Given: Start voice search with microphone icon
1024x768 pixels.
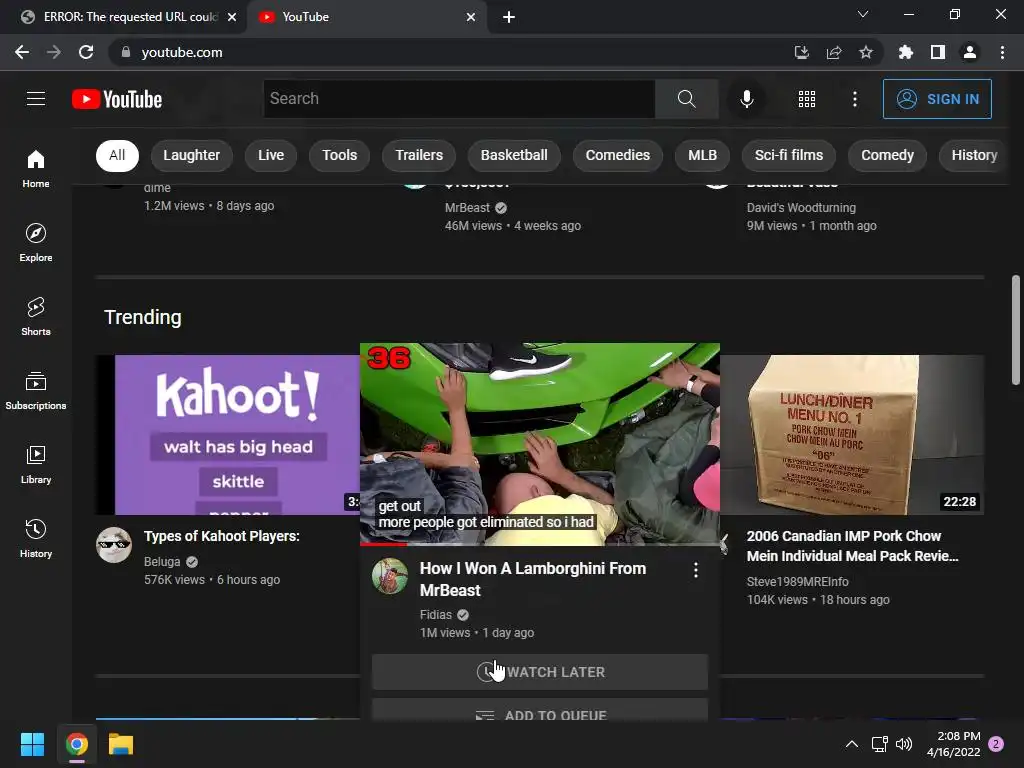Looking at the screenshot, I should tap(746, 99).
